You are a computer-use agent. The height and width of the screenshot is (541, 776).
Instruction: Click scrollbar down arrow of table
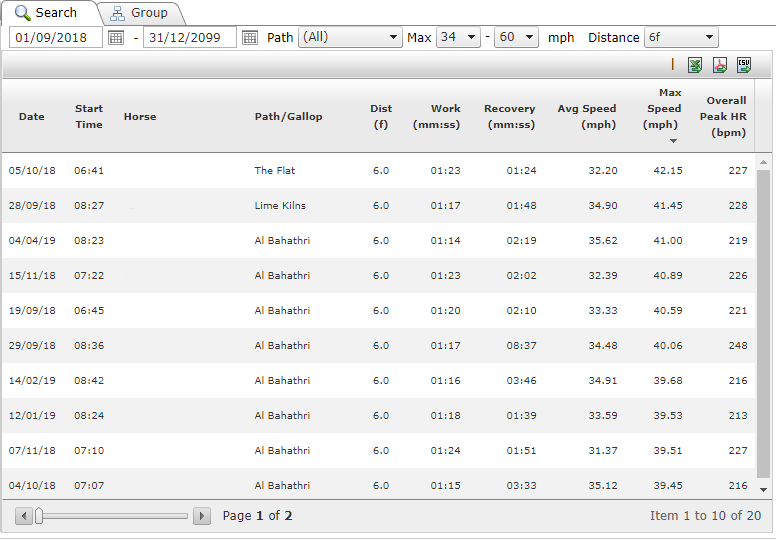[764, 490]
